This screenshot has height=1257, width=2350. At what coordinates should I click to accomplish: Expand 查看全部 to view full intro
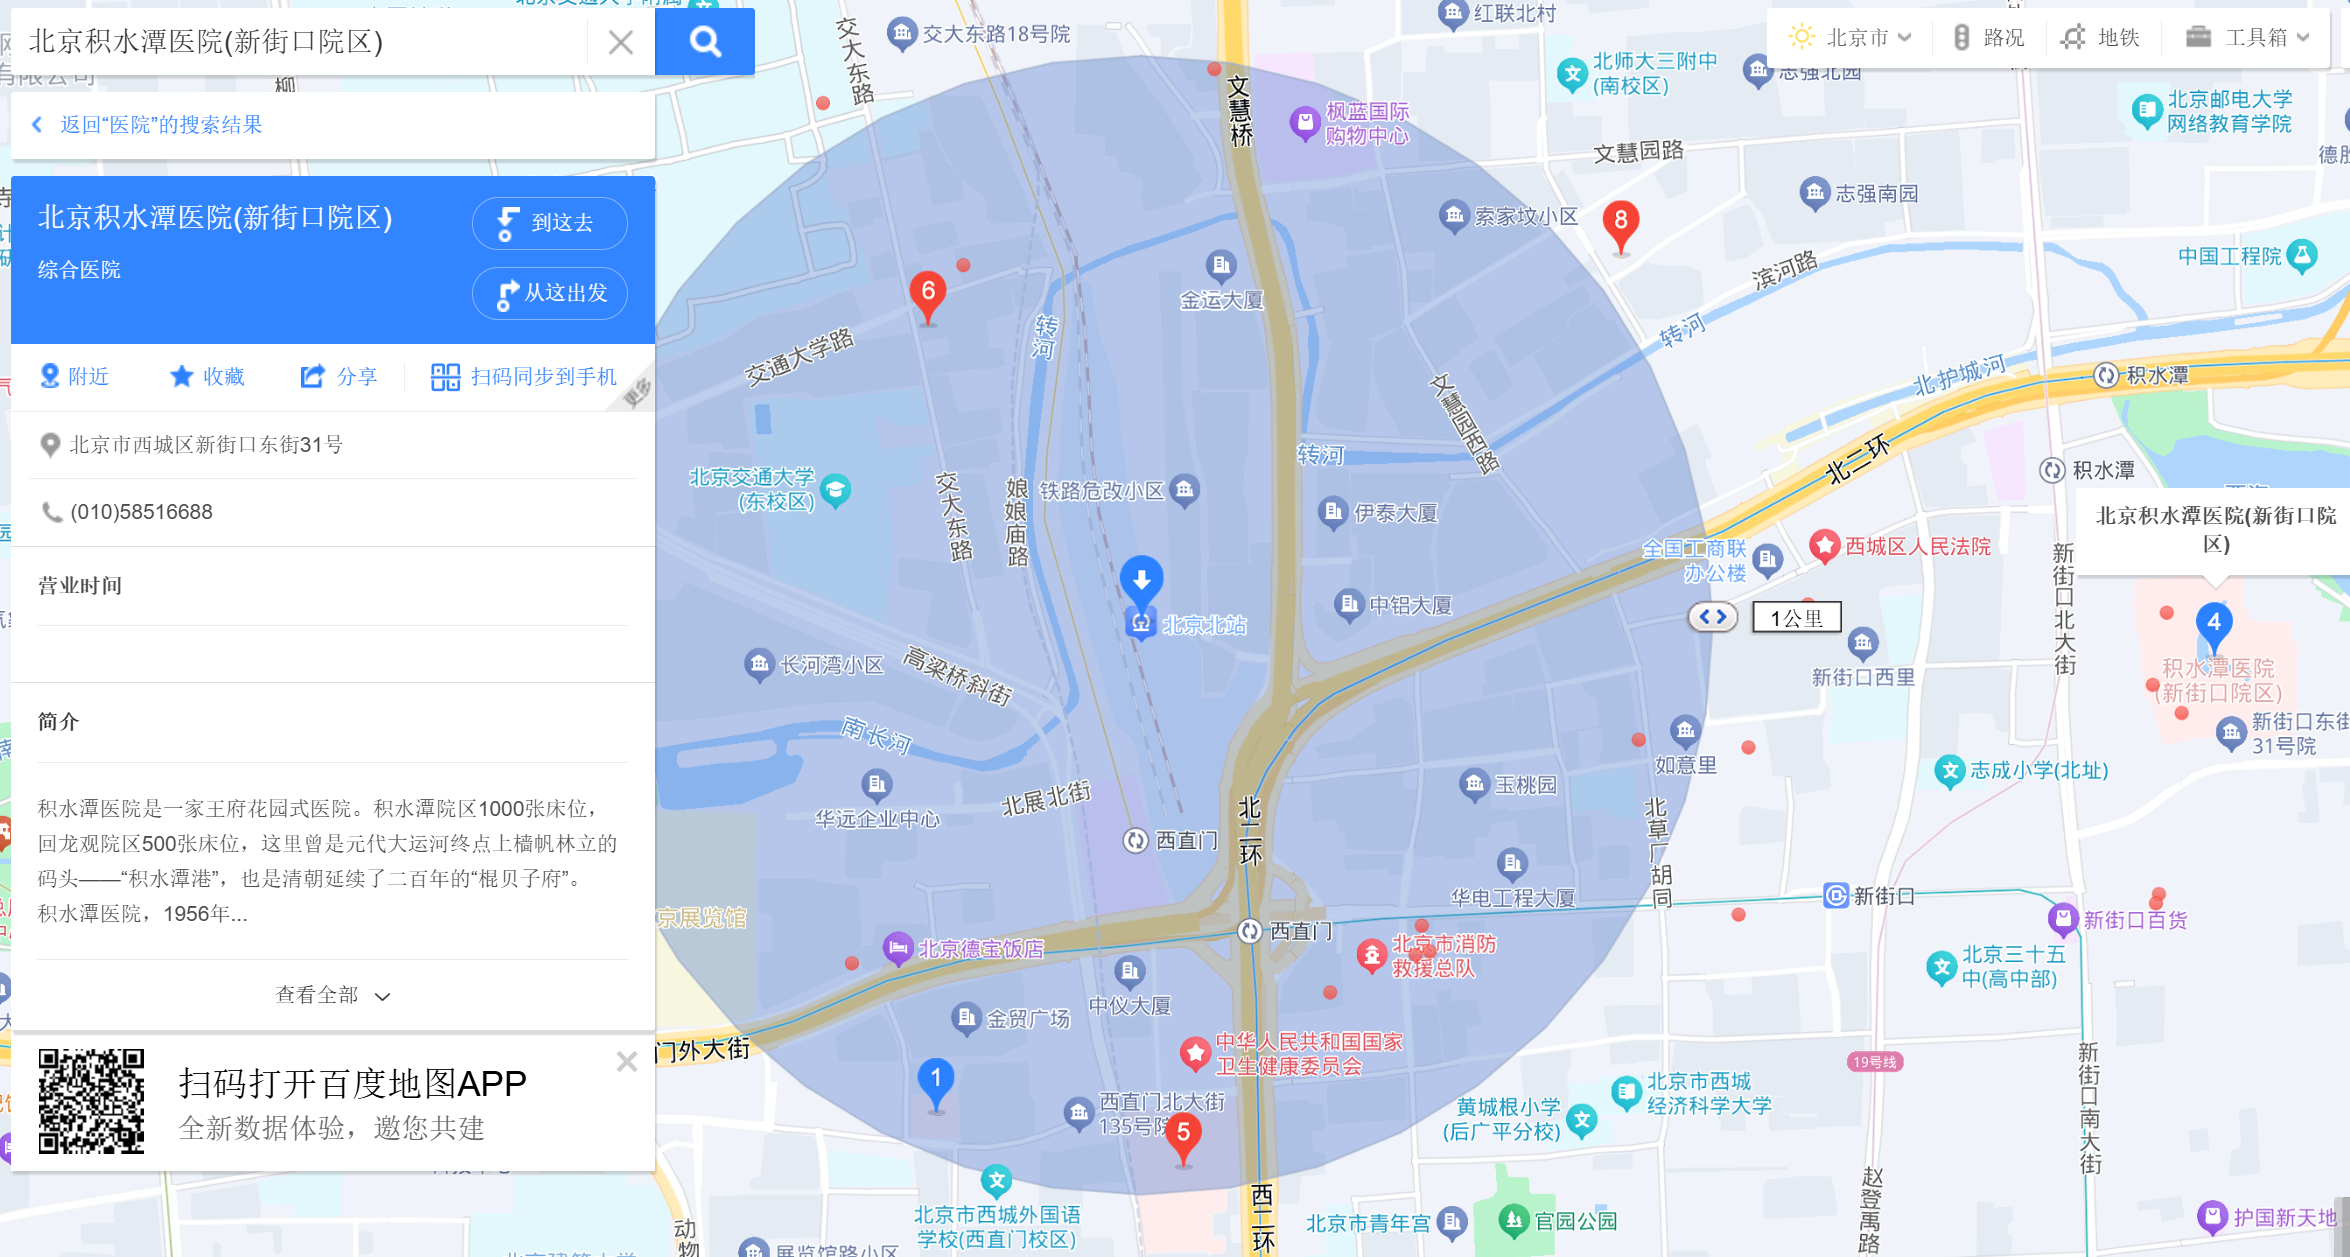332,995
